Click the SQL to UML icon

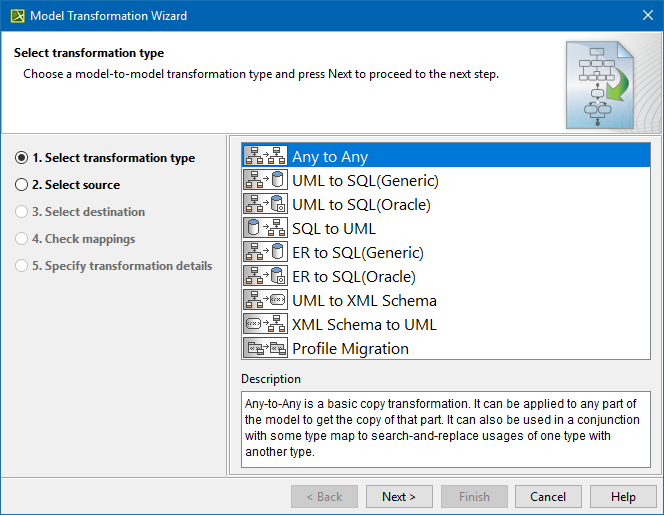tap(265, 229)
